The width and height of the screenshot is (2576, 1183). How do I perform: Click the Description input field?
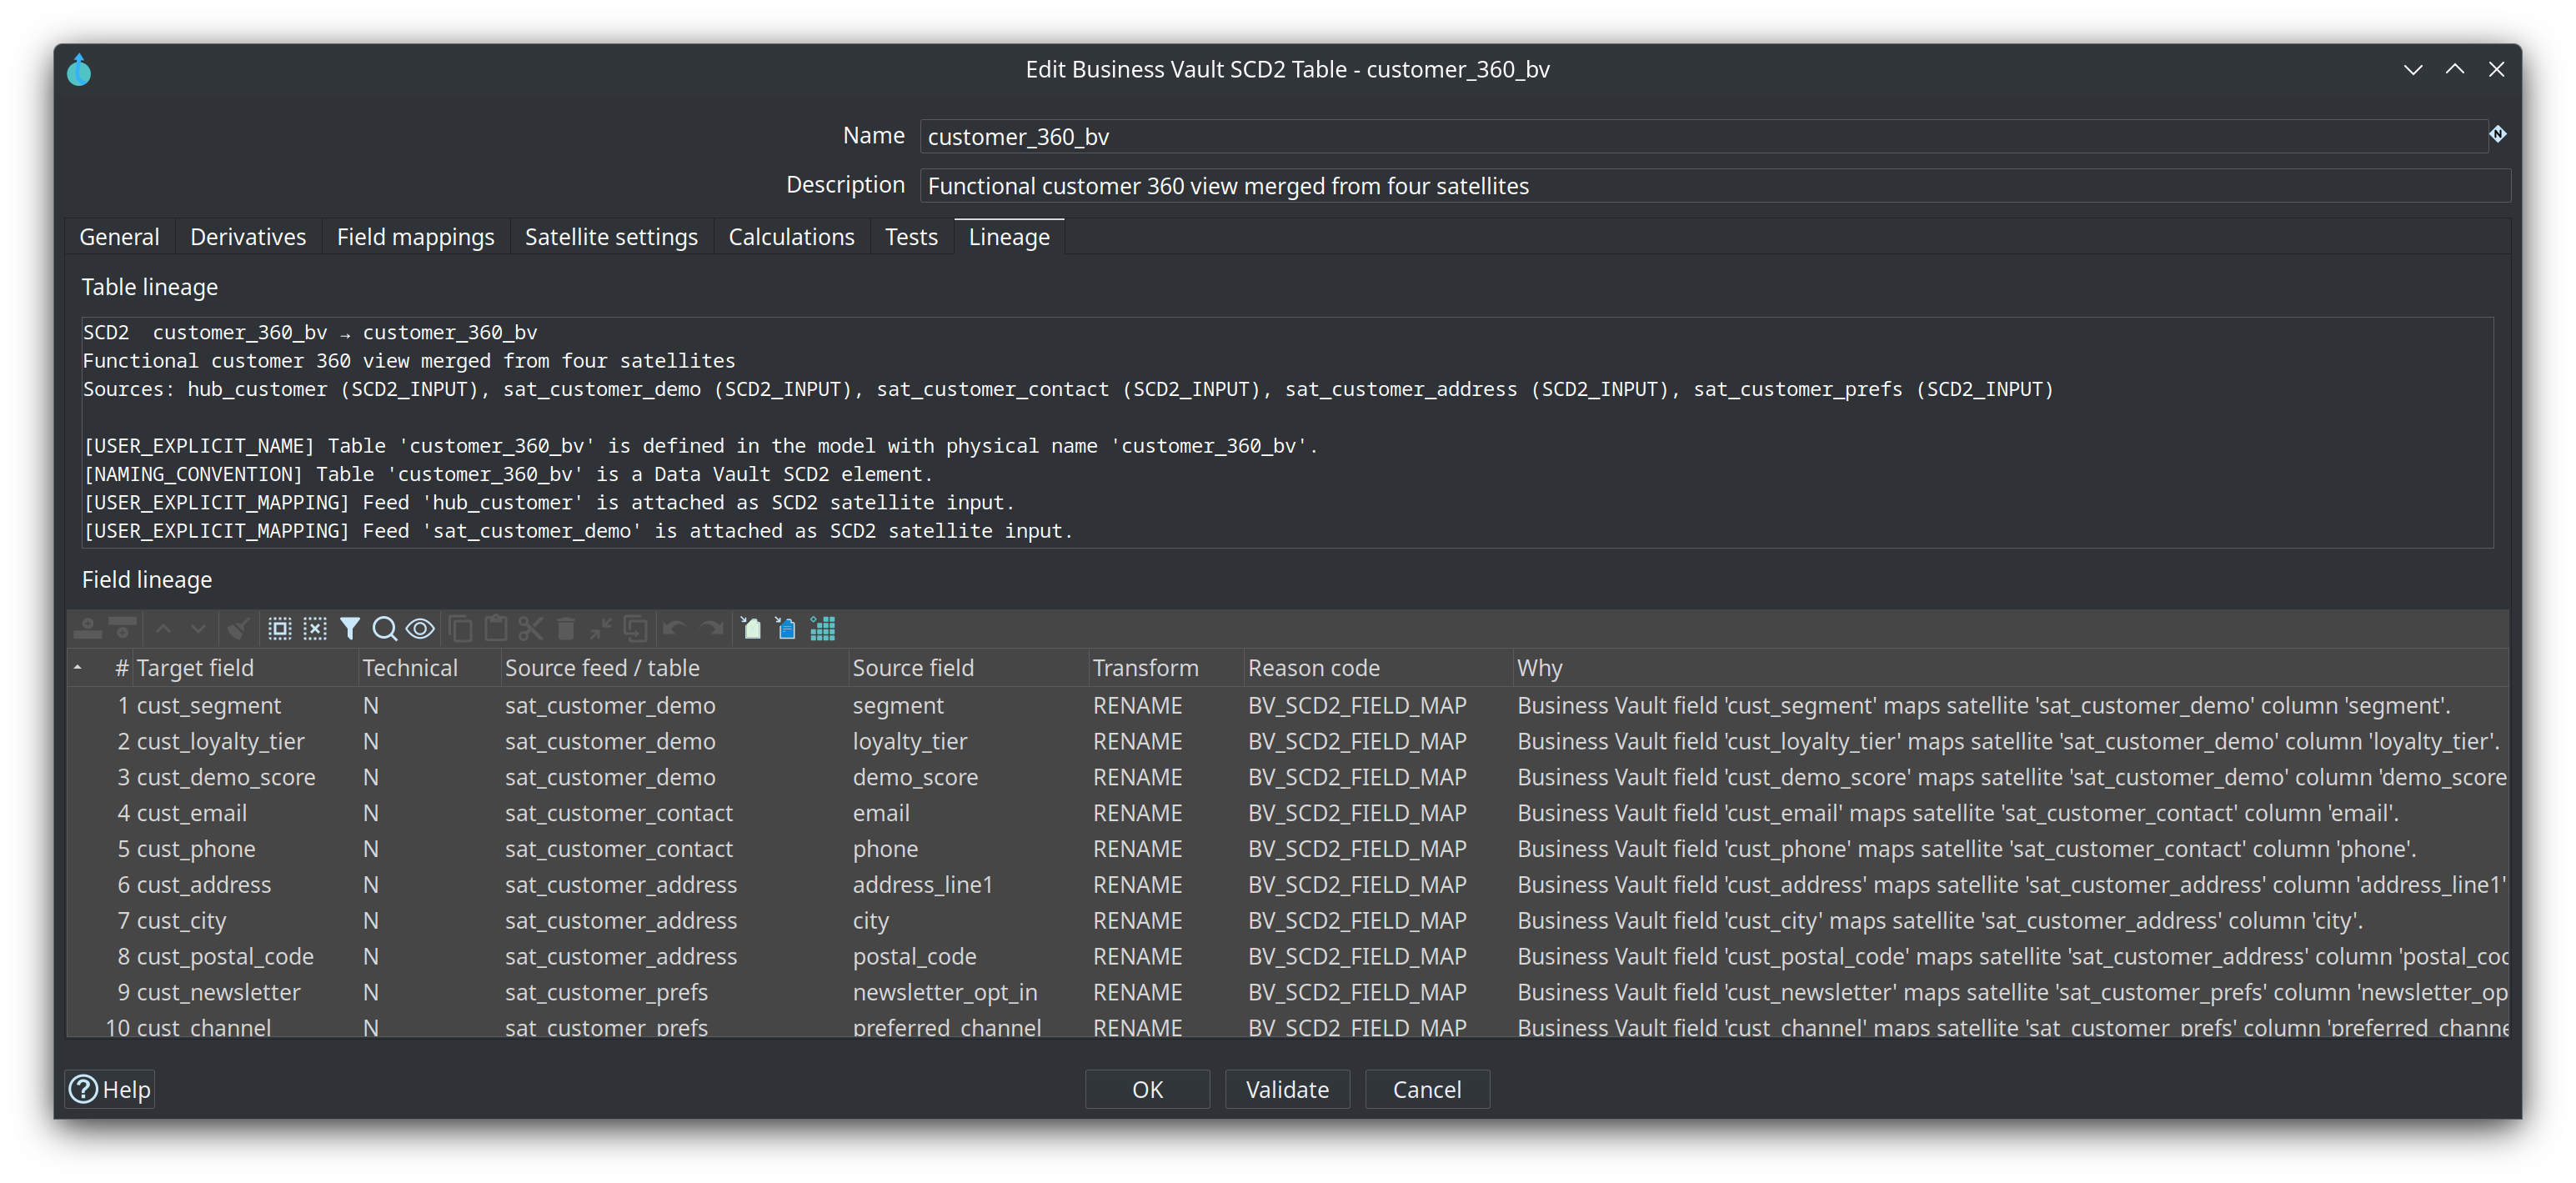click(x=1714, y=186)
